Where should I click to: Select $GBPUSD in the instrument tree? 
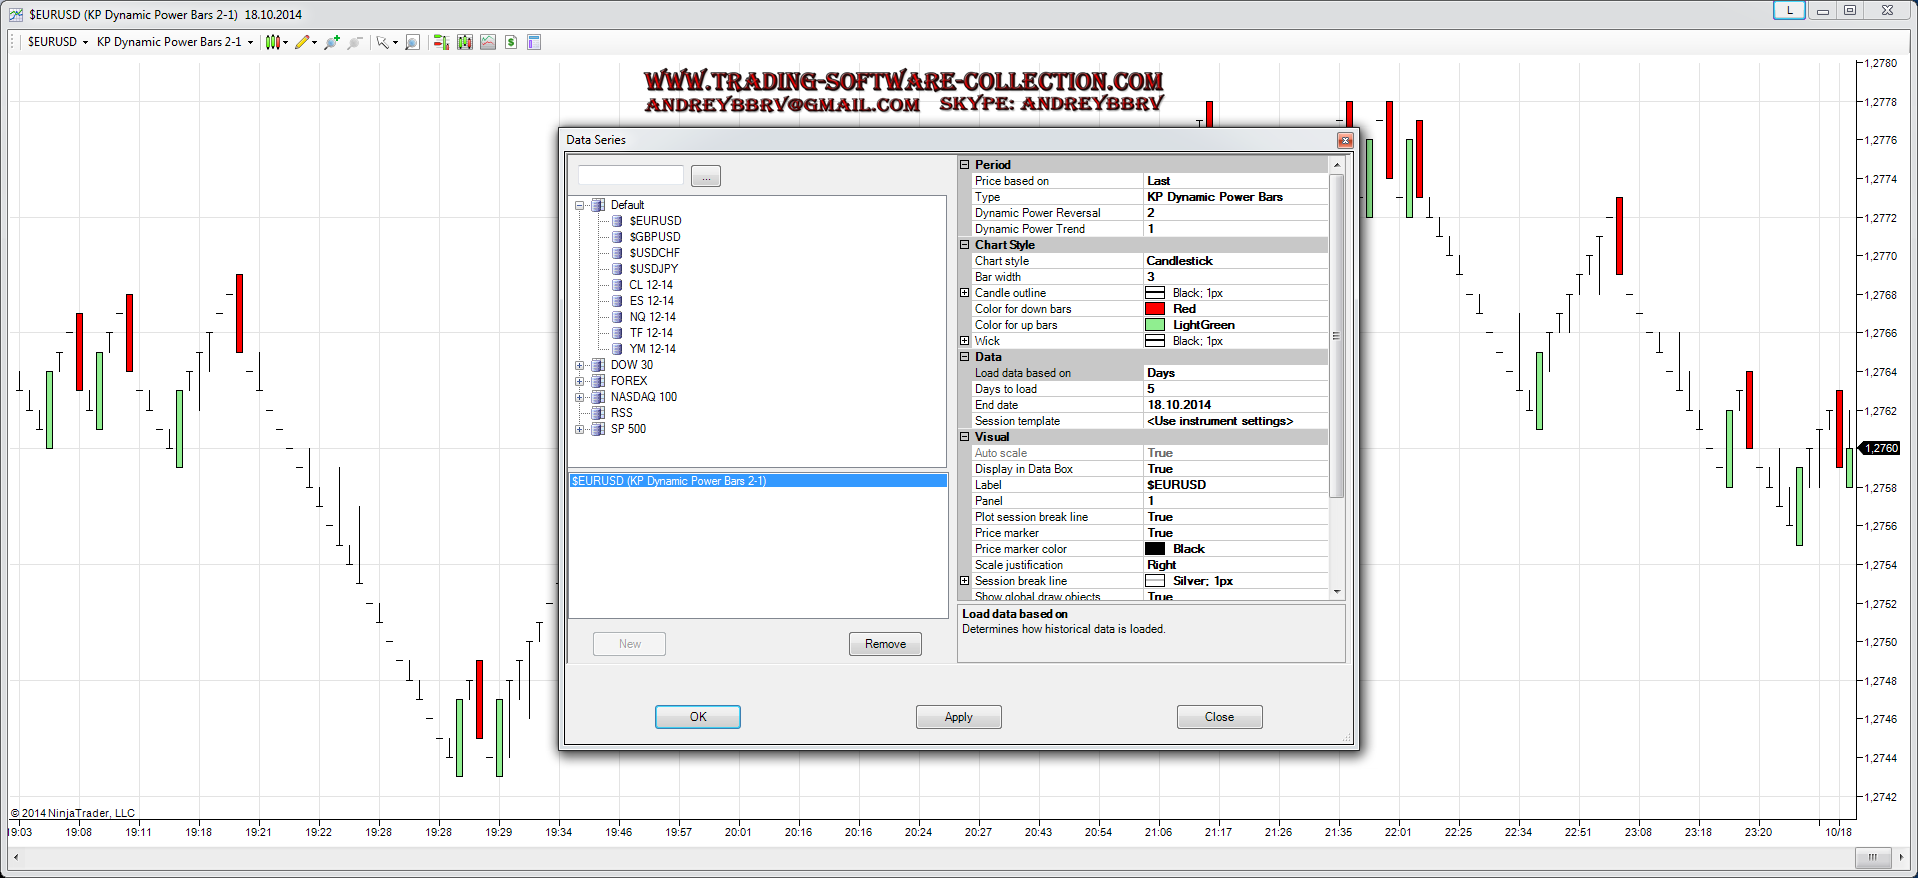tap(654, 237)
